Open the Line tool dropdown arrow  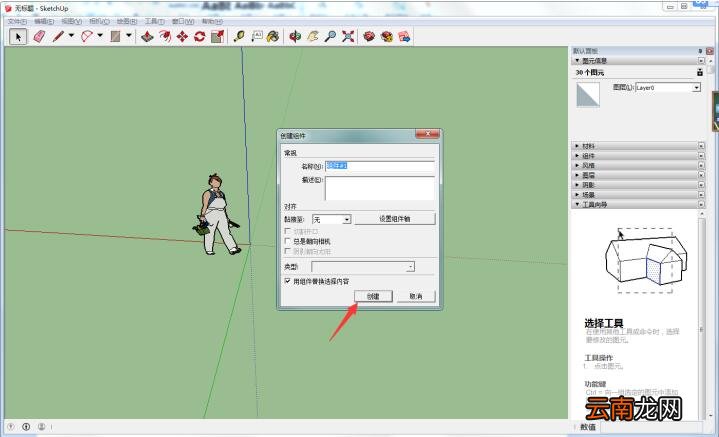[x=71, y=35]
